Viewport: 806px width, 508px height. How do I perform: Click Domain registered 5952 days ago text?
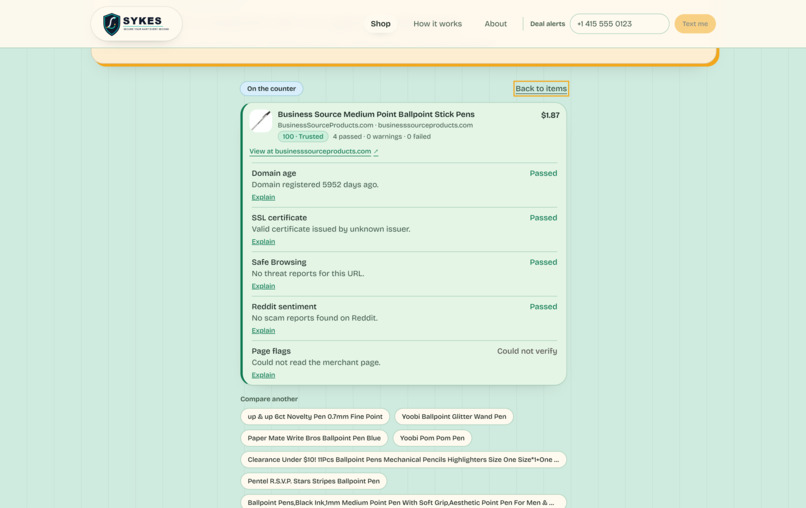click(315, 185)
